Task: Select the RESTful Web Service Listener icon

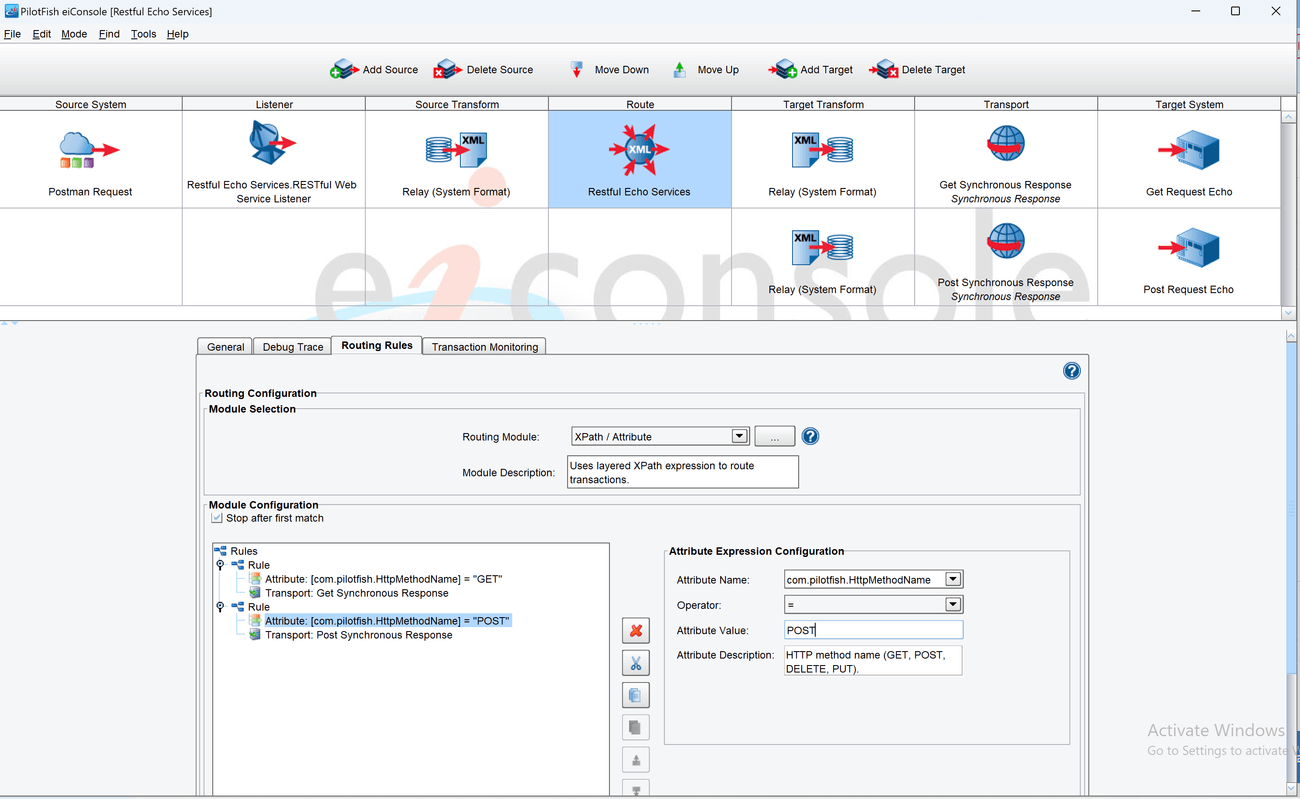Action: pyautogui.click(x=272, y=145)
